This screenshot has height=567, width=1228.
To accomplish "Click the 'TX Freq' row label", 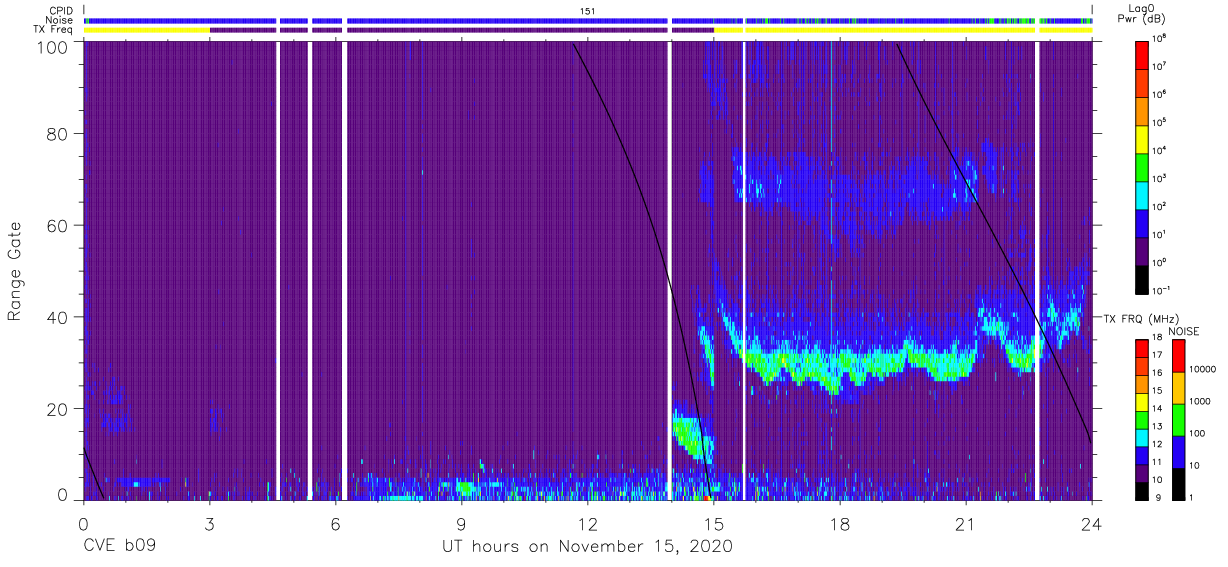I will (53, 29).
